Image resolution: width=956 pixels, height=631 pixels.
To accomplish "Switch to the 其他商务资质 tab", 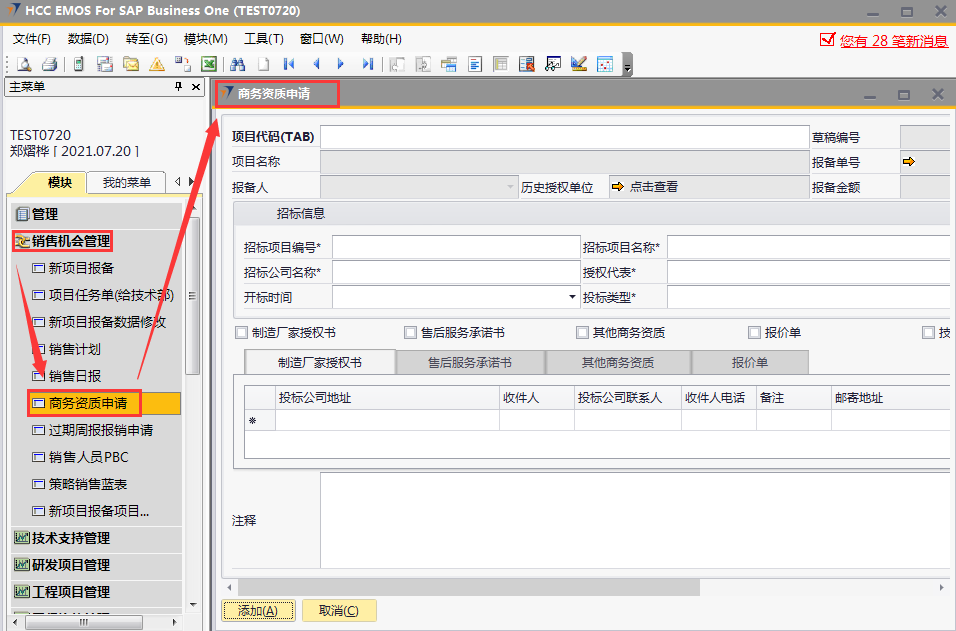I will click(617, 362).
